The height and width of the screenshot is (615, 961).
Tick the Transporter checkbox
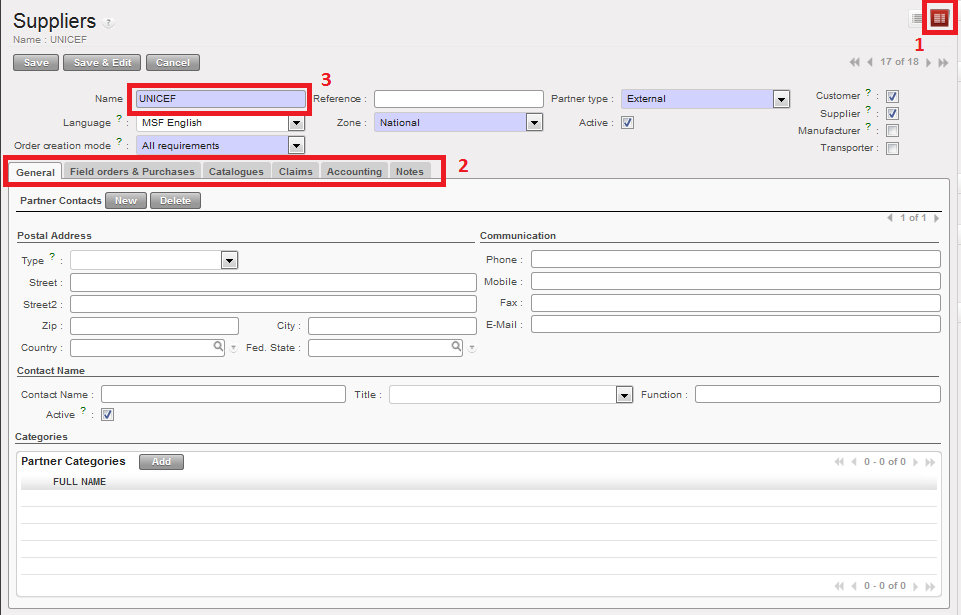coord(892,148)
